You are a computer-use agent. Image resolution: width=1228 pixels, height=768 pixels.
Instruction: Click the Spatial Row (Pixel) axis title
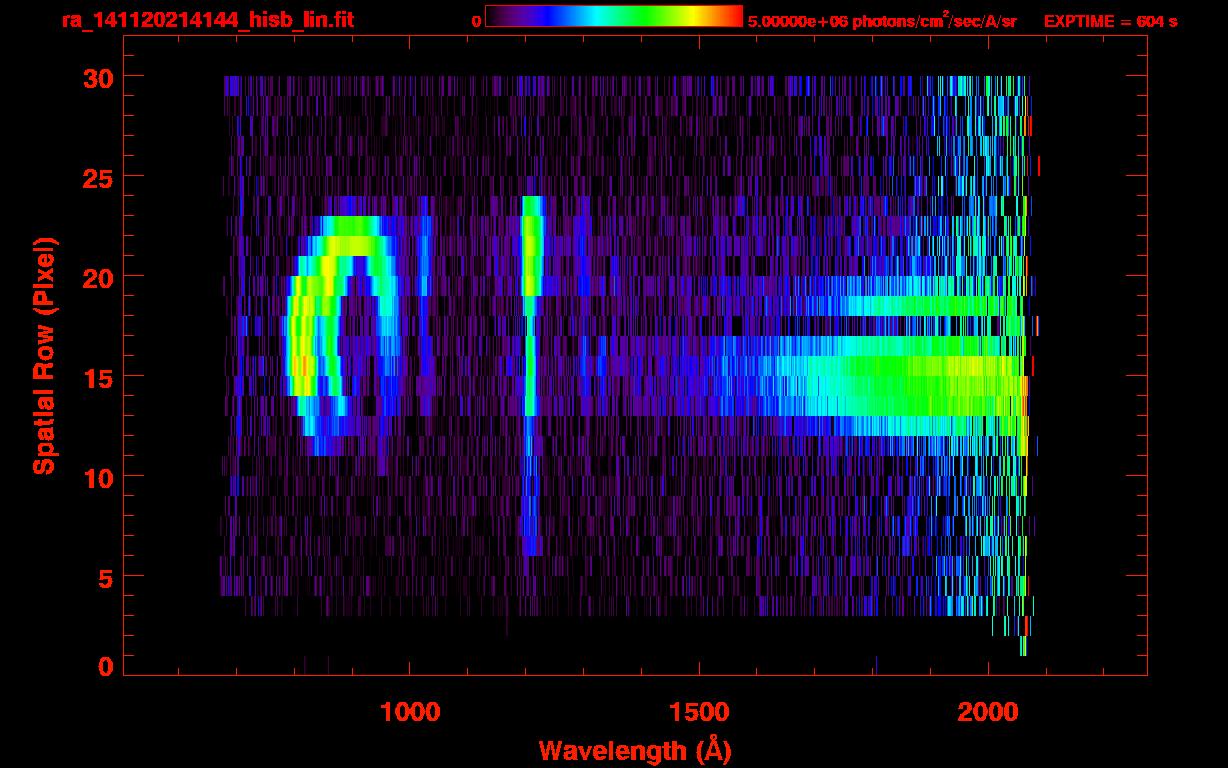45,355
